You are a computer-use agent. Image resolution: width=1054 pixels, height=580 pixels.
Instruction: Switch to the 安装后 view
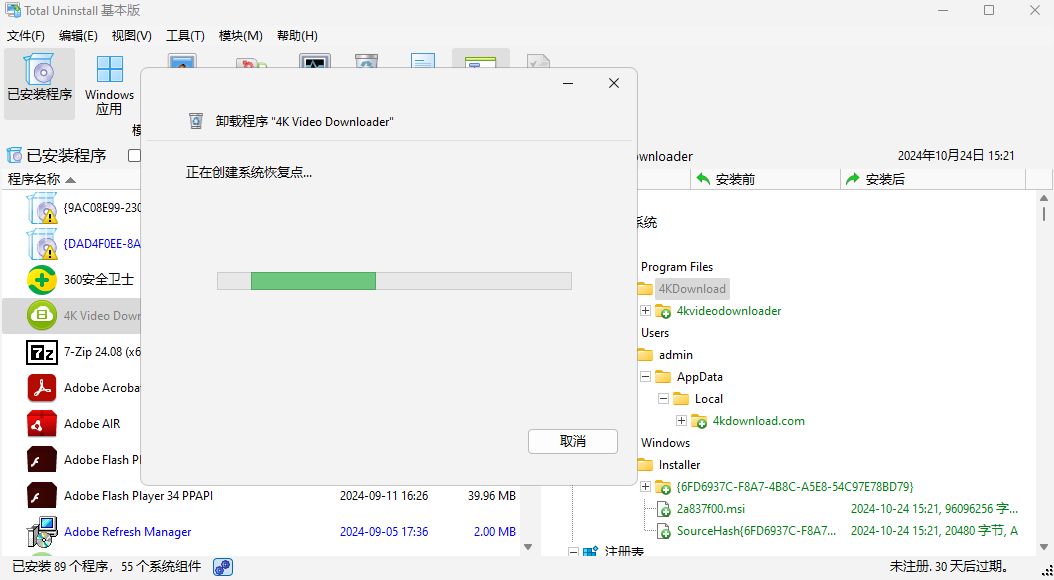[x=932, y=179]
